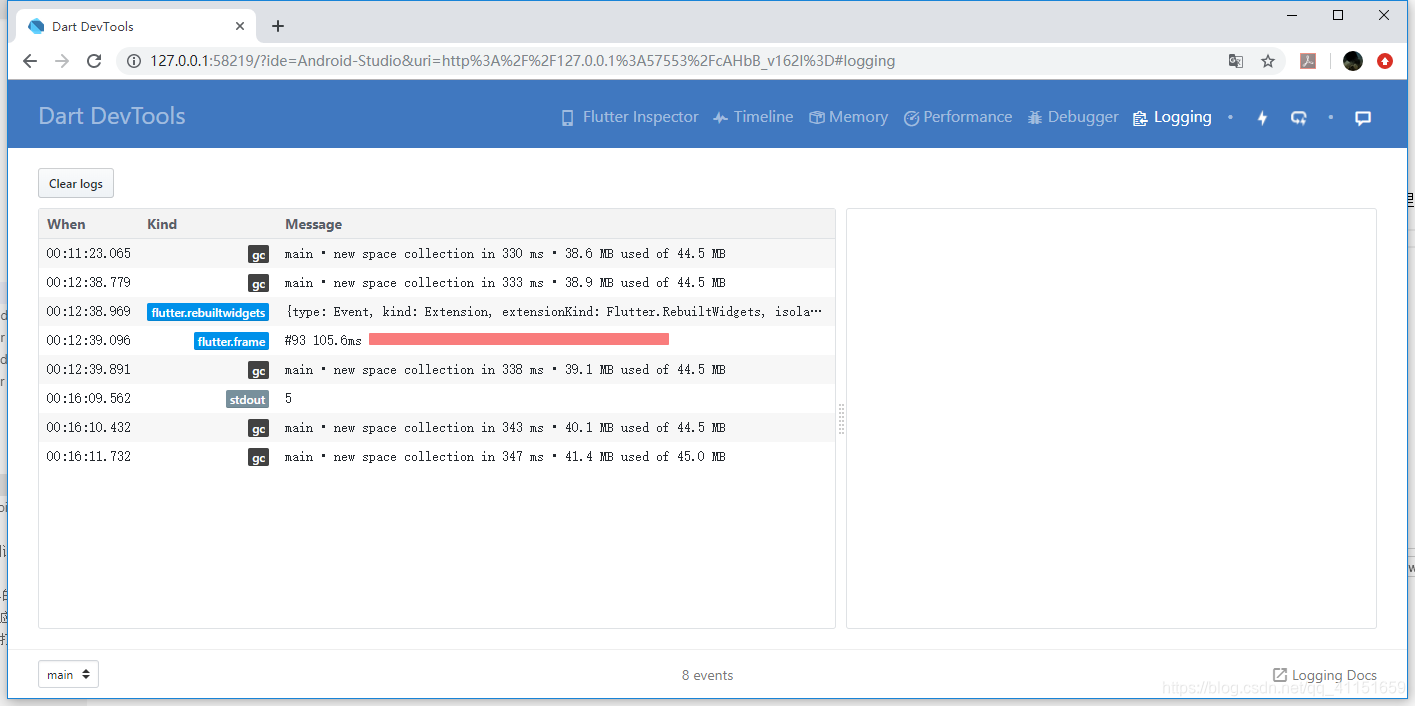Image resolution: width=1415 pixels, height=706 pixels.
Task: Select the stdout log row with 5
Action: pos(437,399)
